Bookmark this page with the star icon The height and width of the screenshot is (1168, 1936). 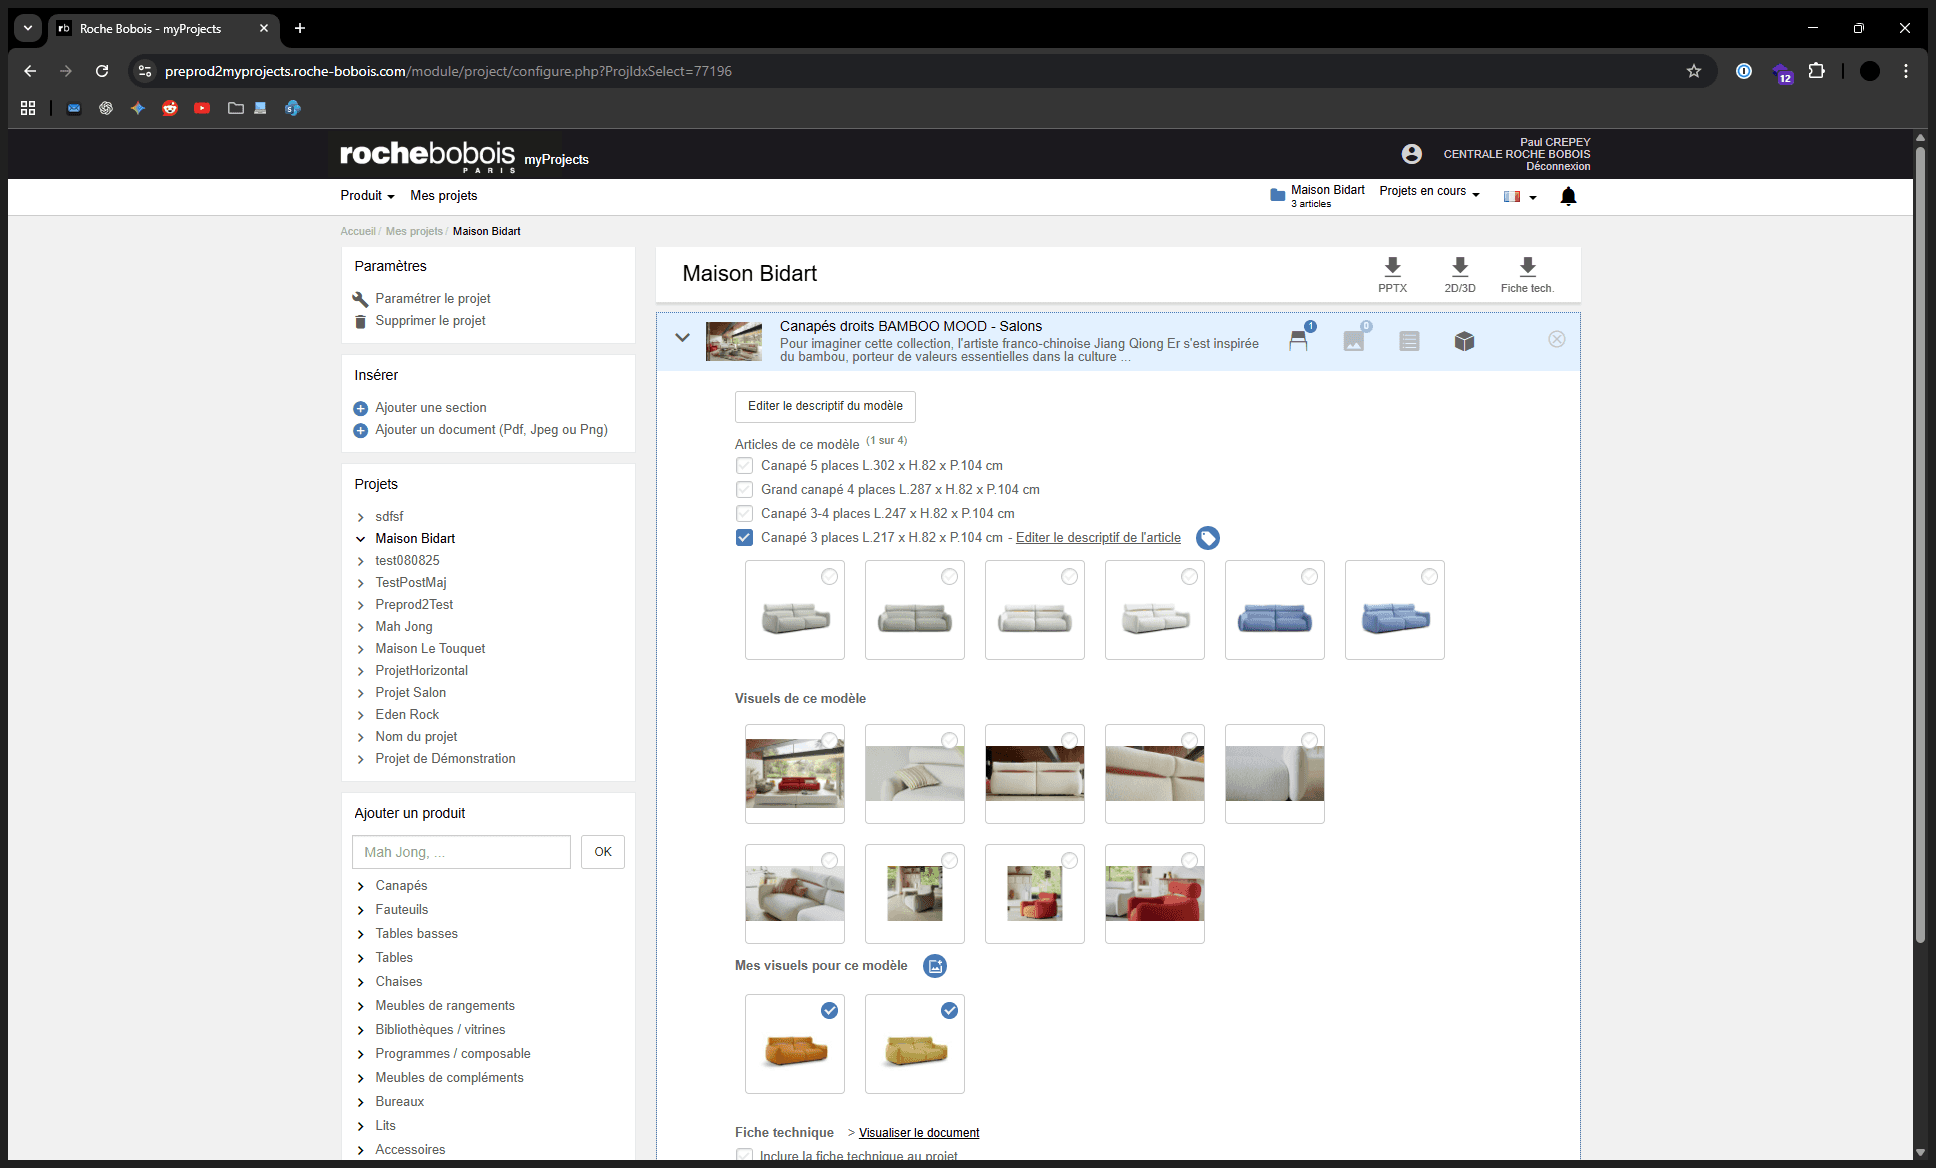1694,71
